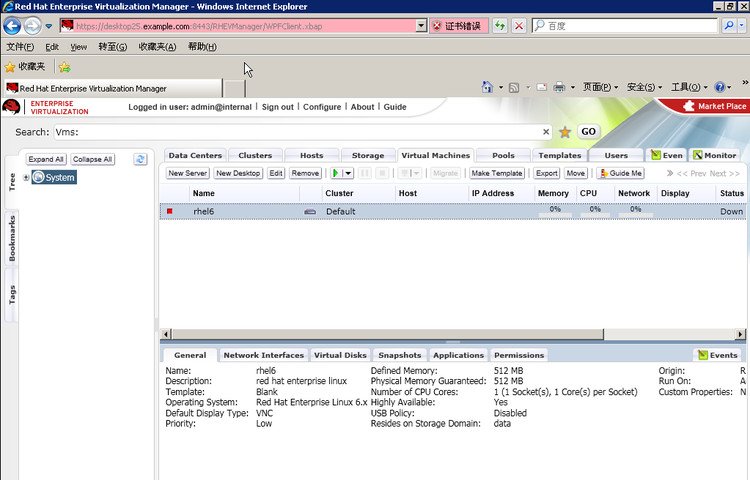The image size is (750, 480).
Task: Switch to the Storage tab
Action: 368,155
